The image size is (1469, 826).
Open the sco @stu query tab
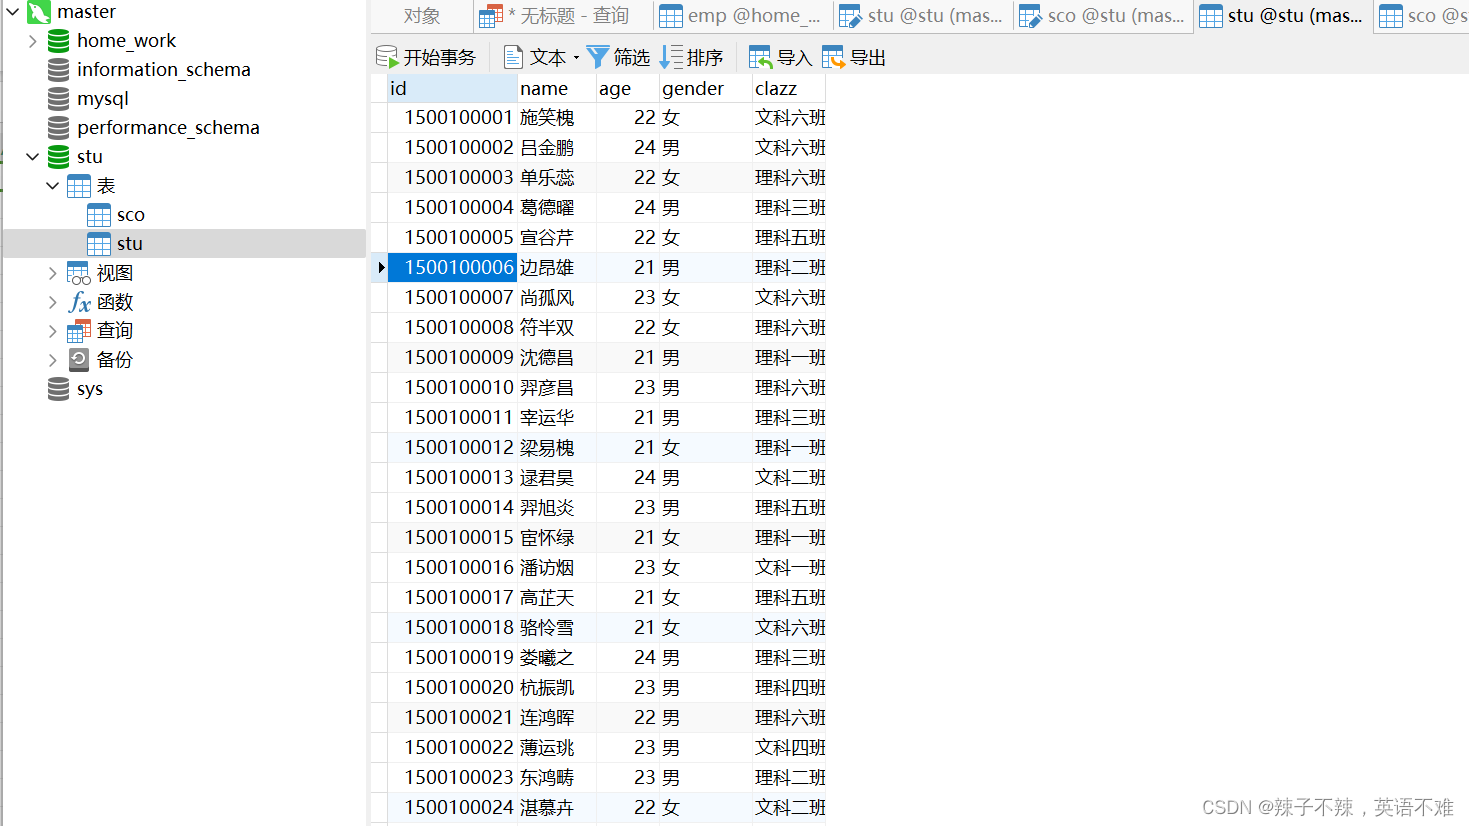(1102, 16)
